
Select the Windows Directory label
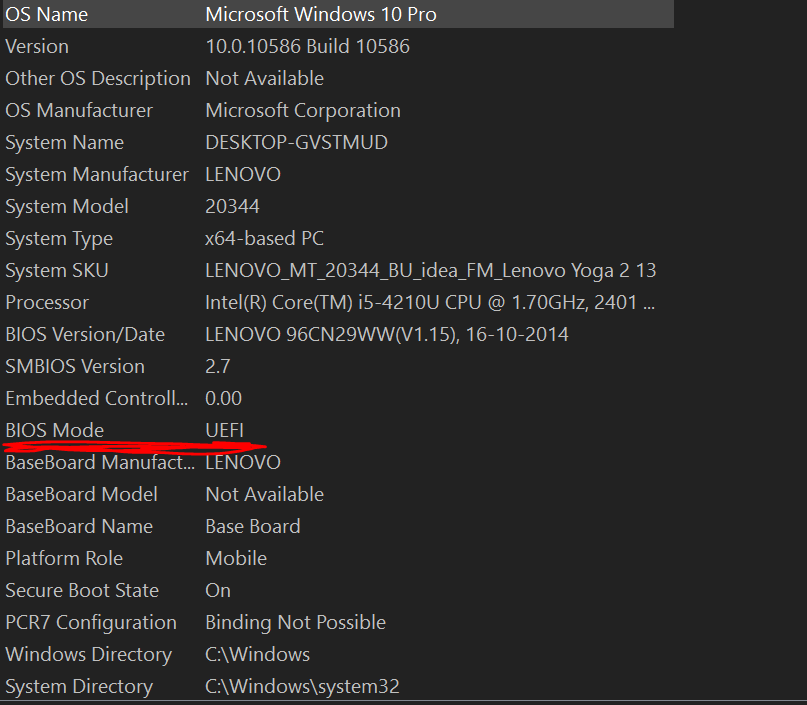tap(89, 655)
